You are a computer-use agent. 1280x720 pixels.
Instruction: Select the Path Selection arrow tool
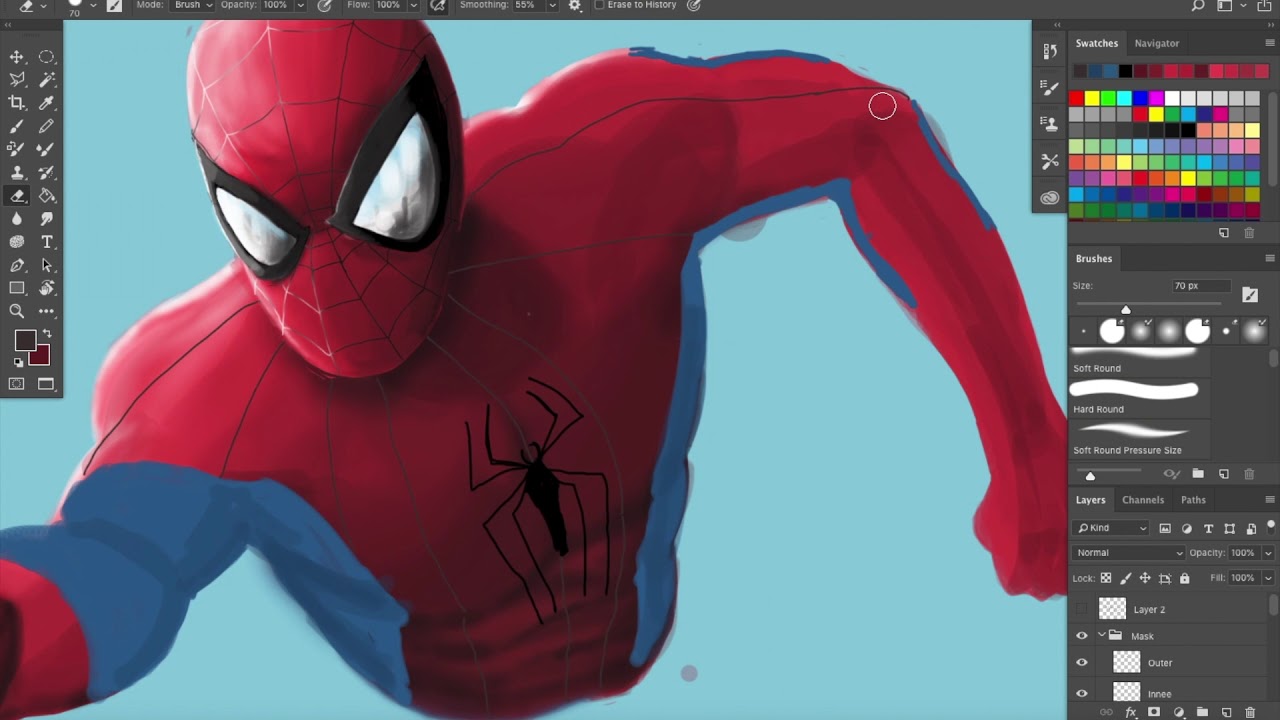click(47, 266)
